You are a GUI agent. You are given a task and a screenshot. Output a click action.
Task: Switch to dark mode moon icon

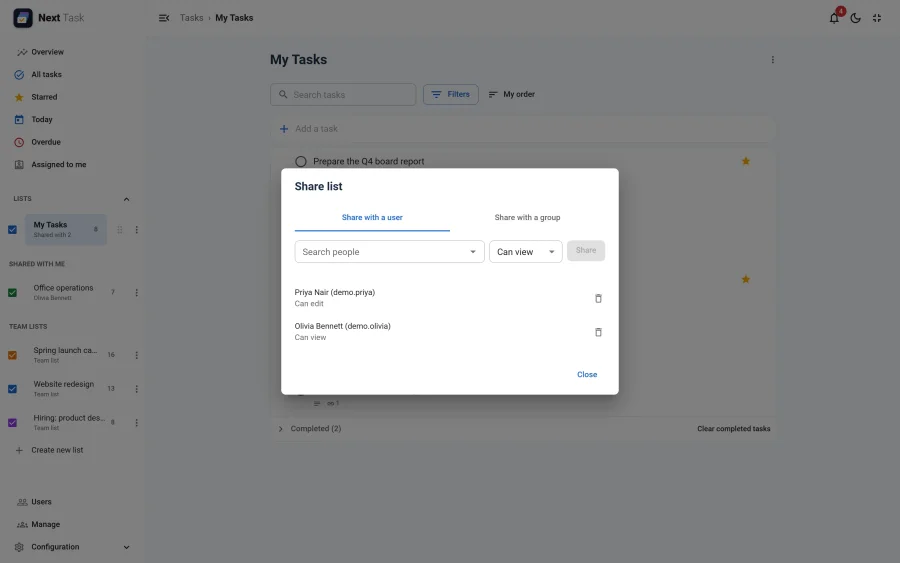click(x=855, y=18)
